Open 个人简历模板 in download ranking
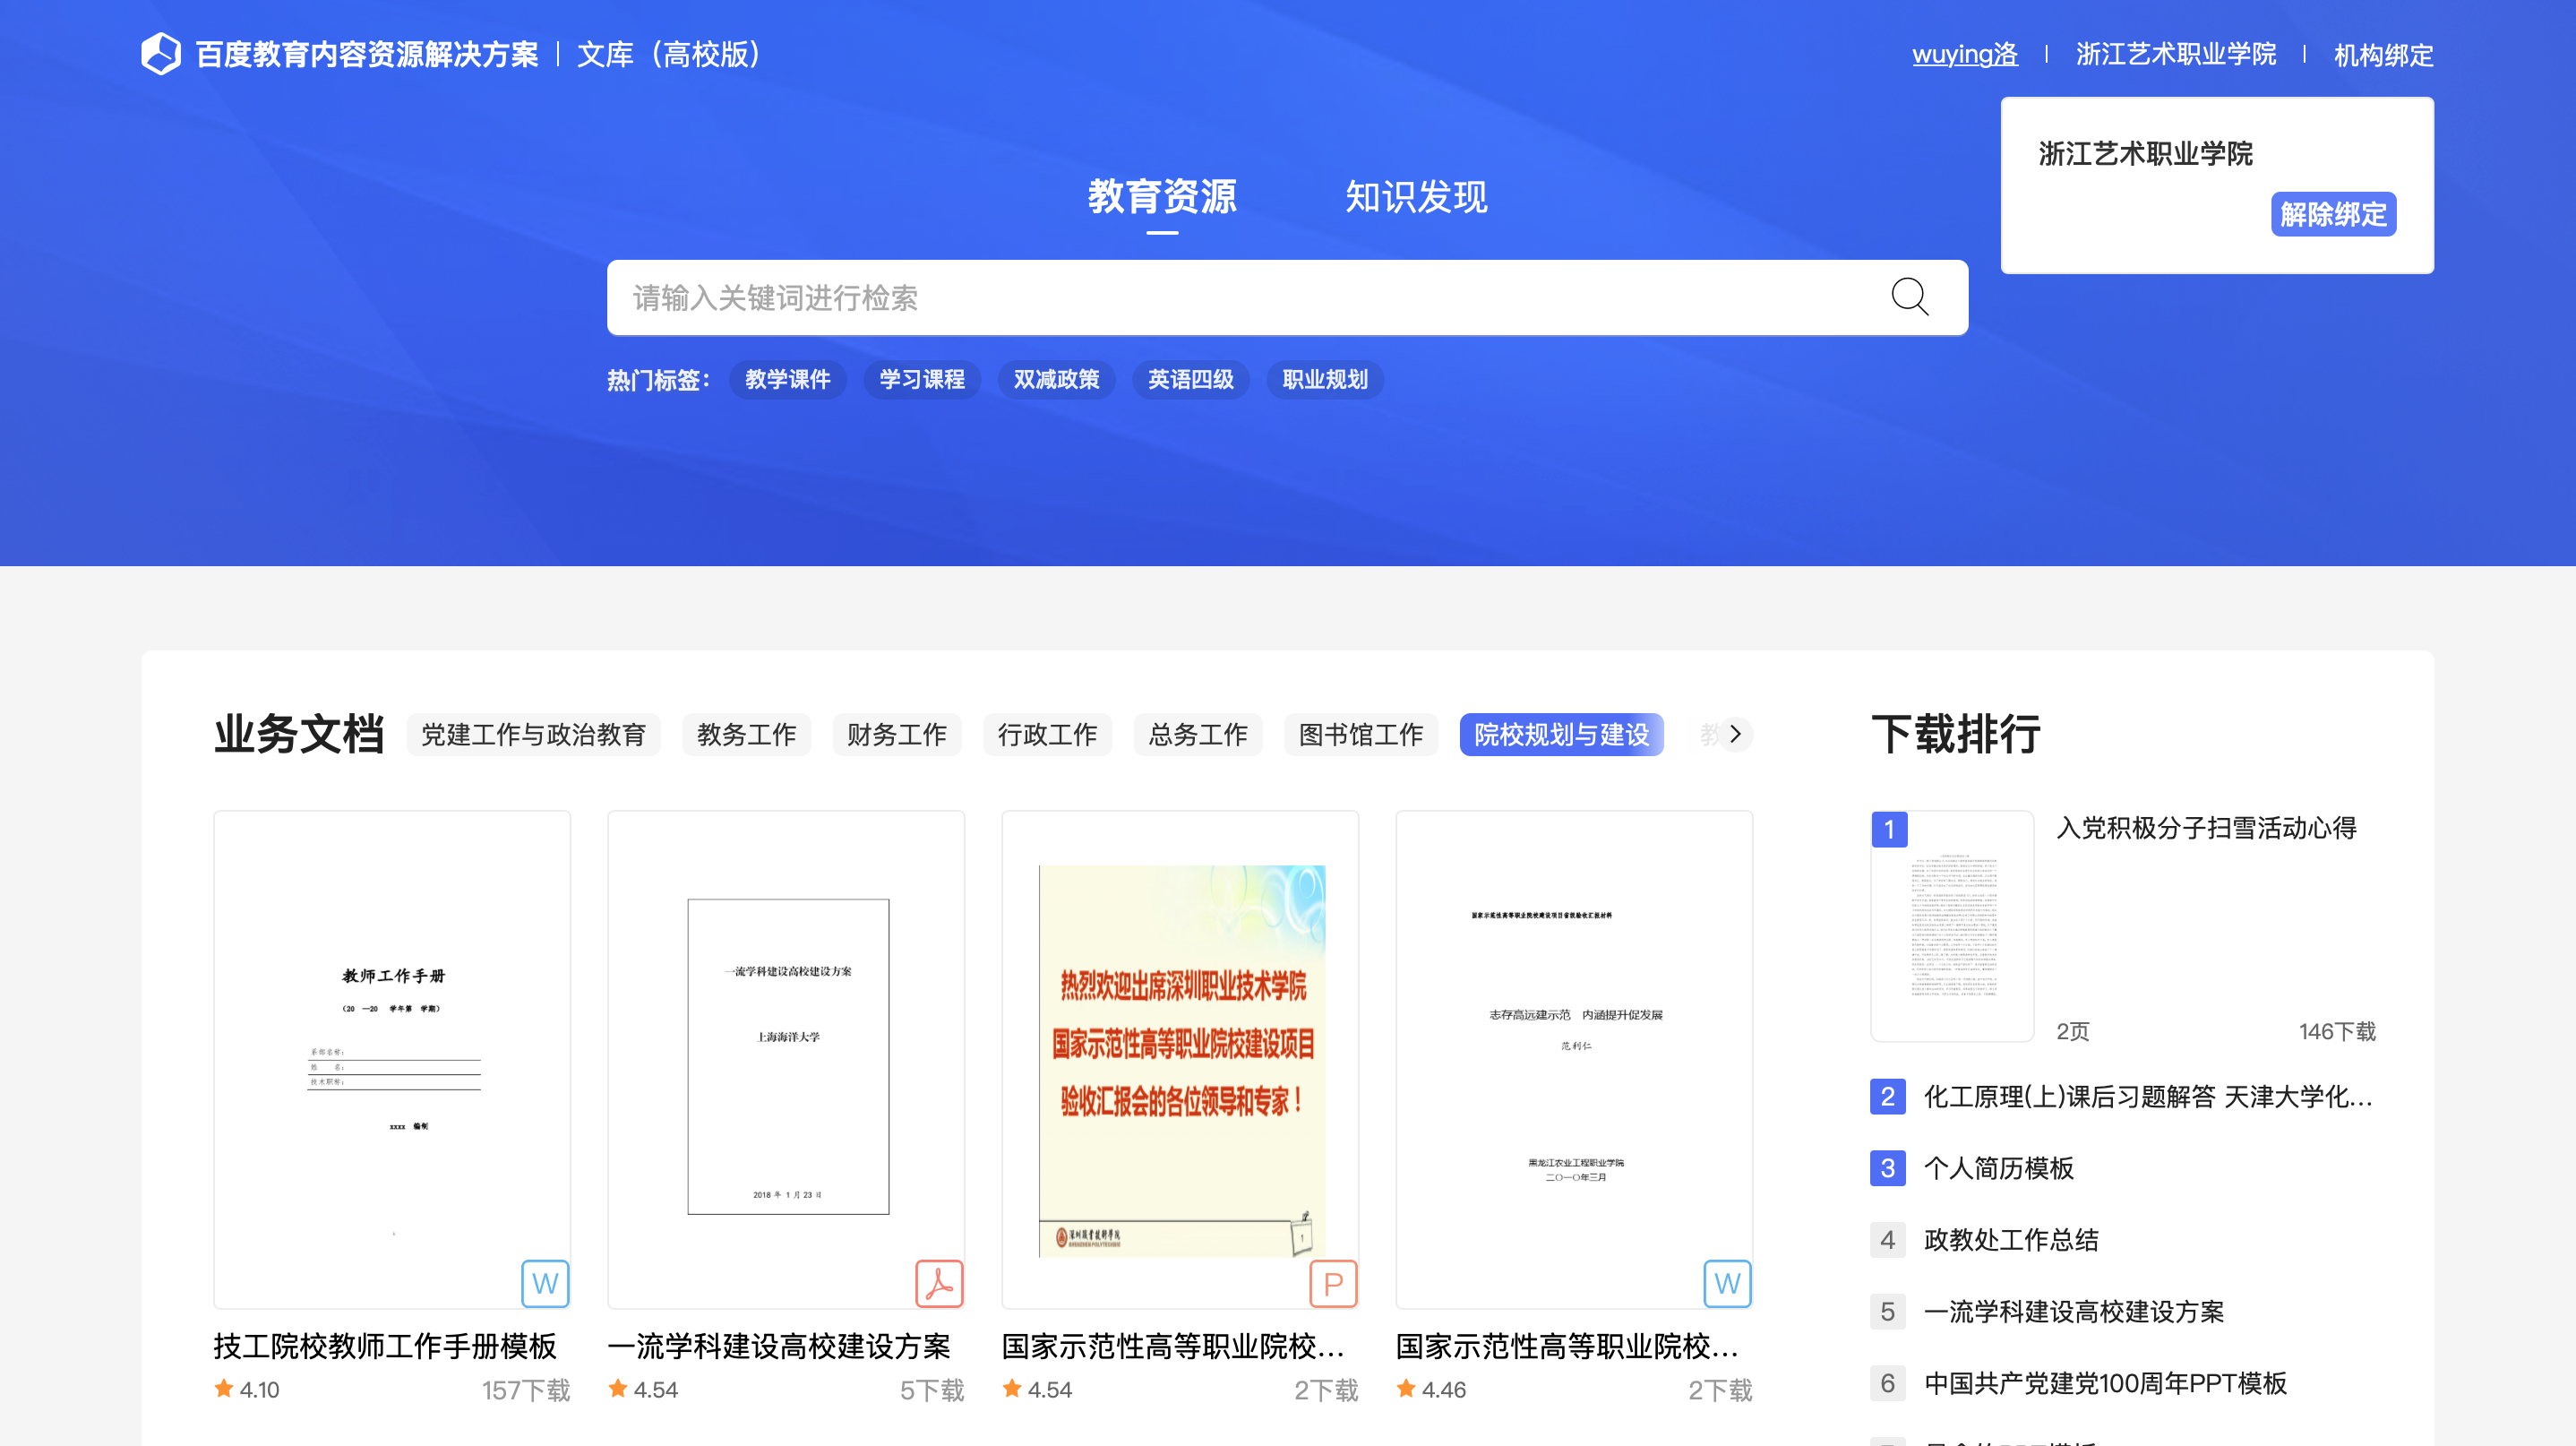 tap(1998, 1168)
